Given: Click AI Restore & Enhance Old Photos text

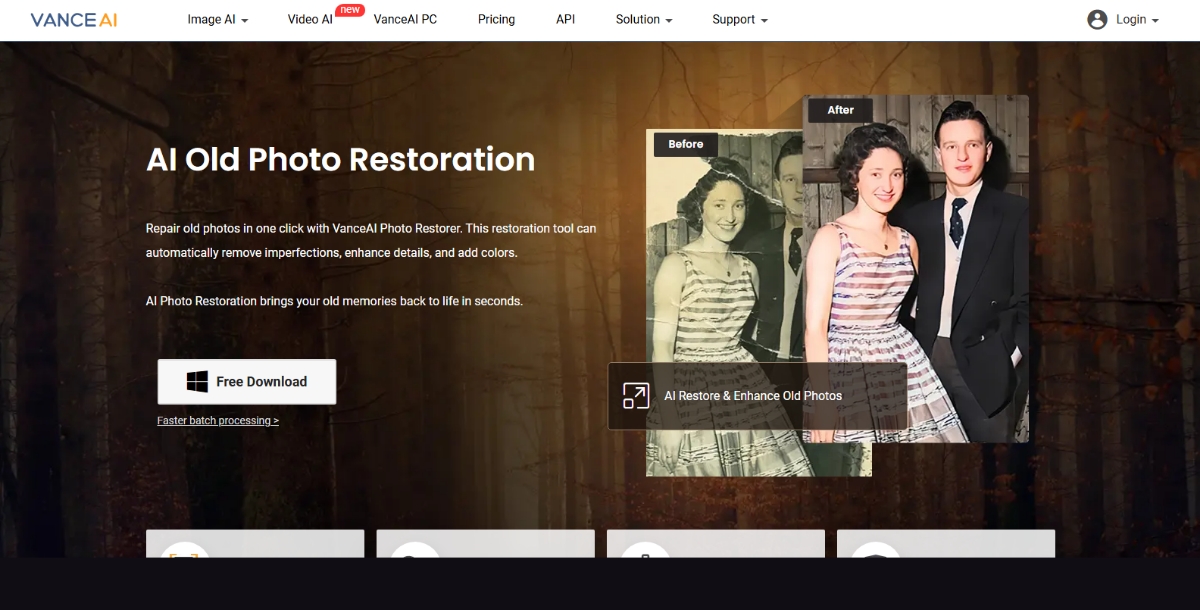Looking at the screenshot, I should point(753,396).
